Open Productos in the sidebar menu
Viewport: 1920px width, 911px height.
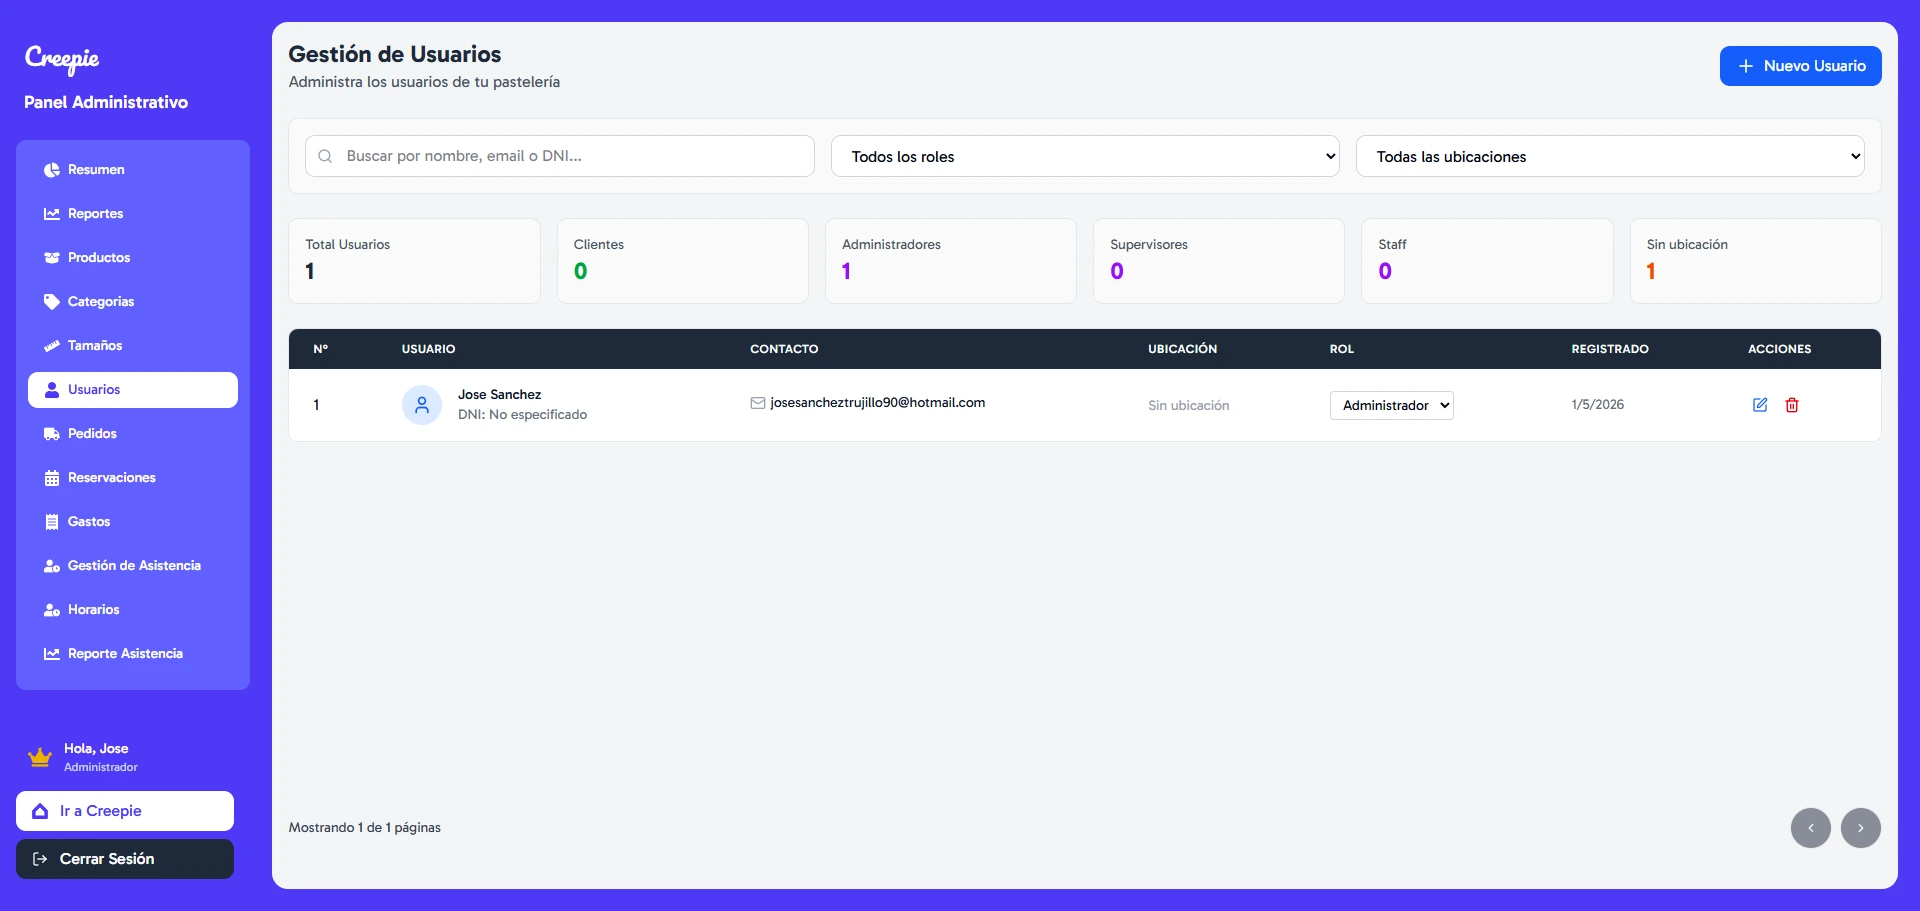(x=133, y=258)
